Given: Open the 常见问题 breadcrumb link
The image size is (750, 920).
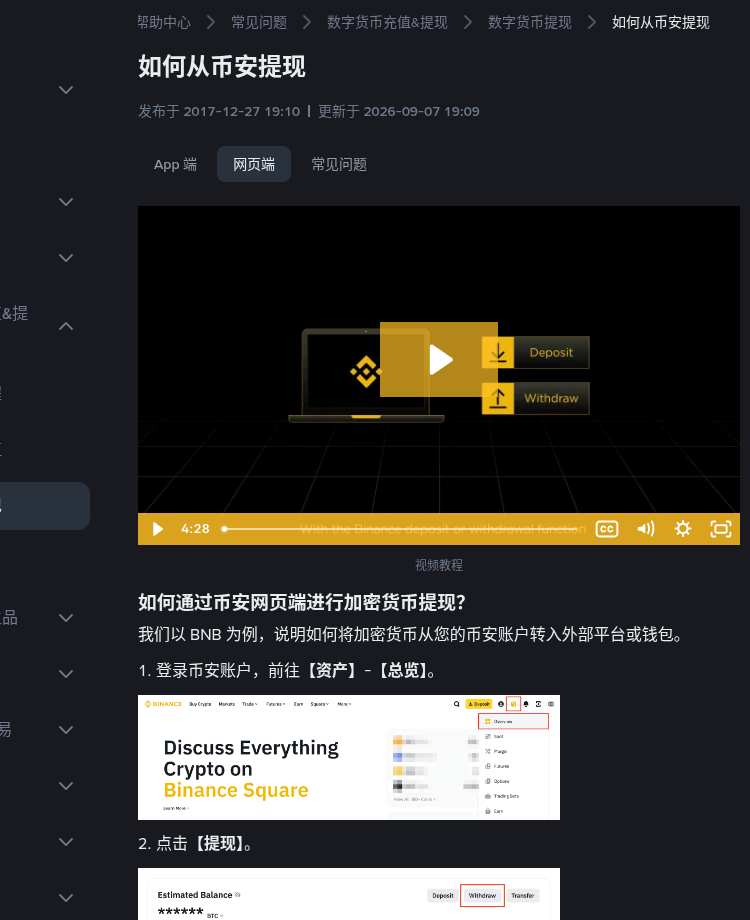Looking at the screenshot, I should 259,22.
